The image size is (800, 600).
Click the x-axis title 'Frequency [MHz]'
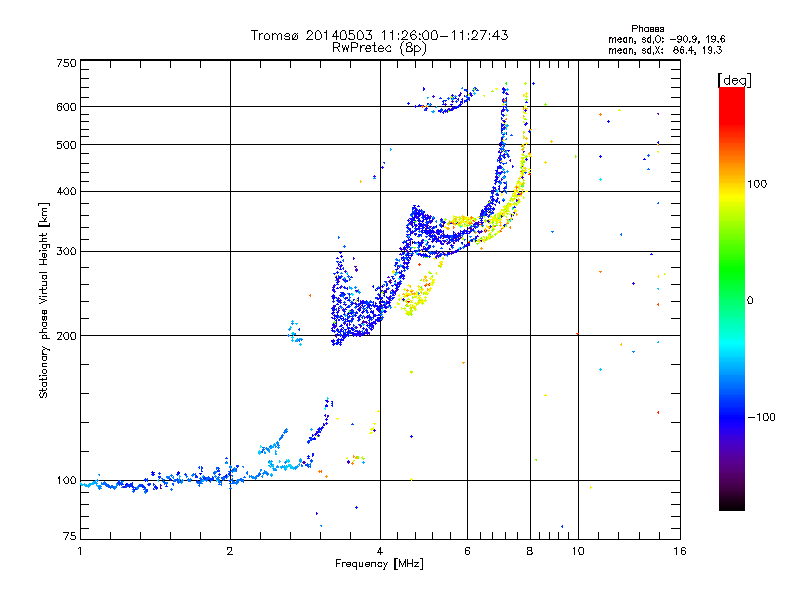click(x=379, y=564)
